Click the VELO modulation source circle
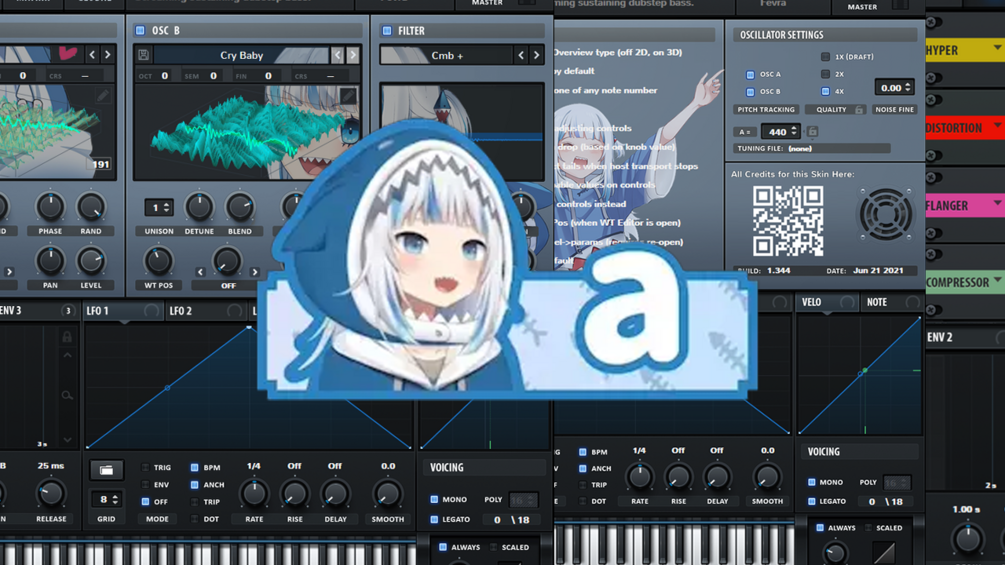1005x565 pixels. coord(847,302)
